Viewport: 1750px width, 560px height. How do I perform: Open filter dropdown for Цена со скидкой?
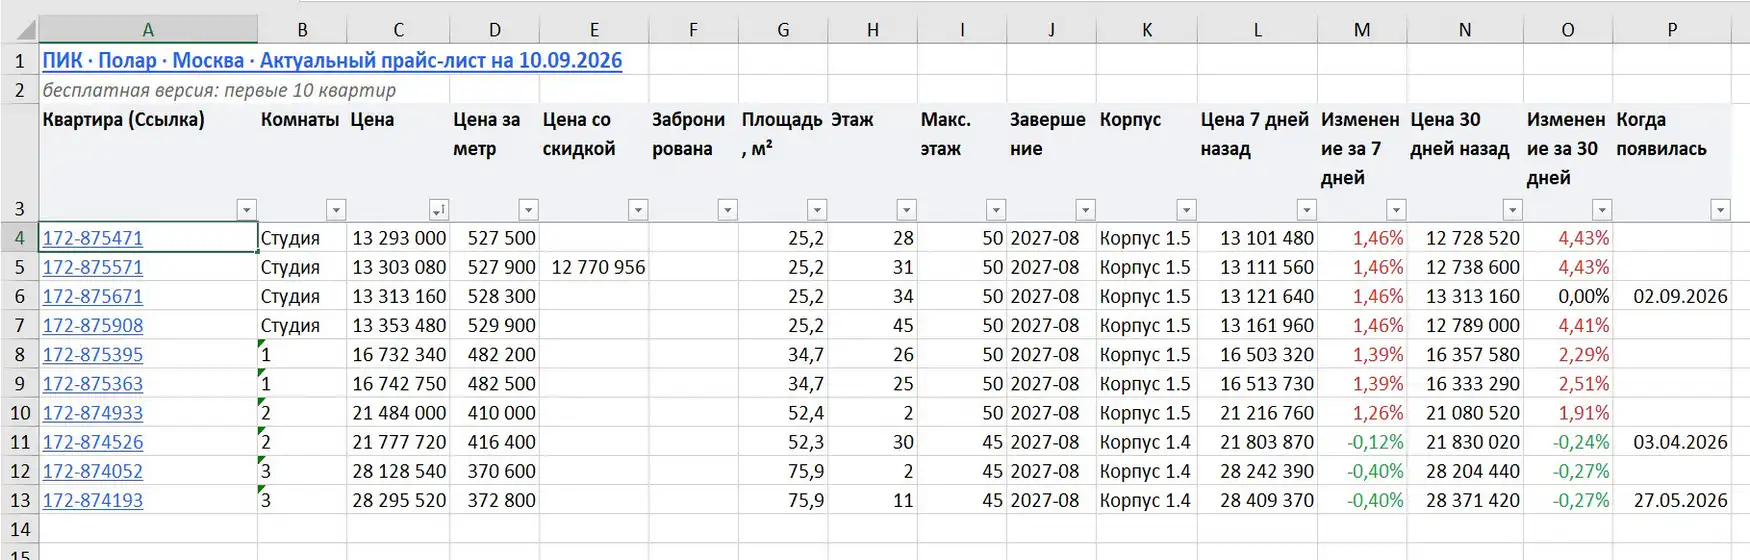[638, 210]
